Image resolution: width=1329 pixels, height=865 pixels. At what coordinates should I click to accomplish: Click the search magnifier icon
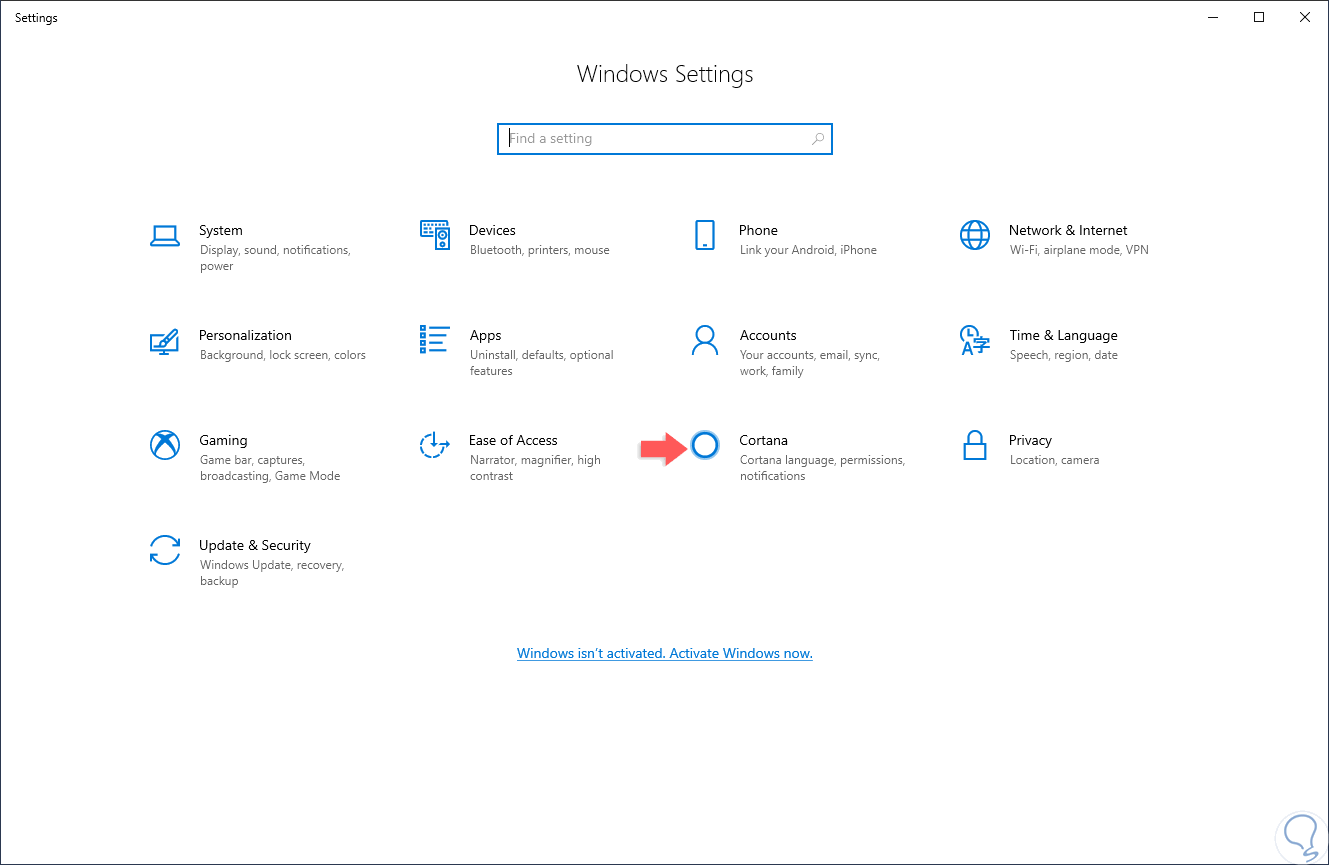[818, 139]
